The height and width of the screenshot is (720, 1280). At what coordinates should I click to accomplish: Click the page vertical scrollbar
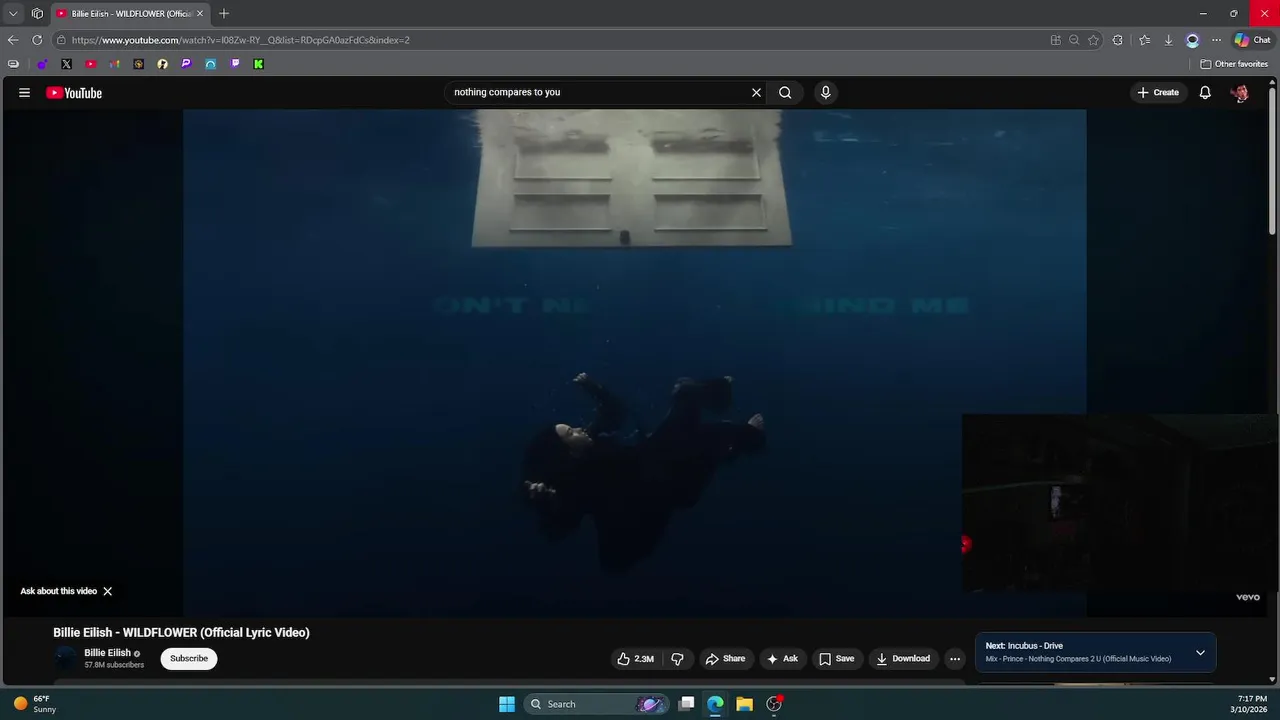pos(1273,160)
